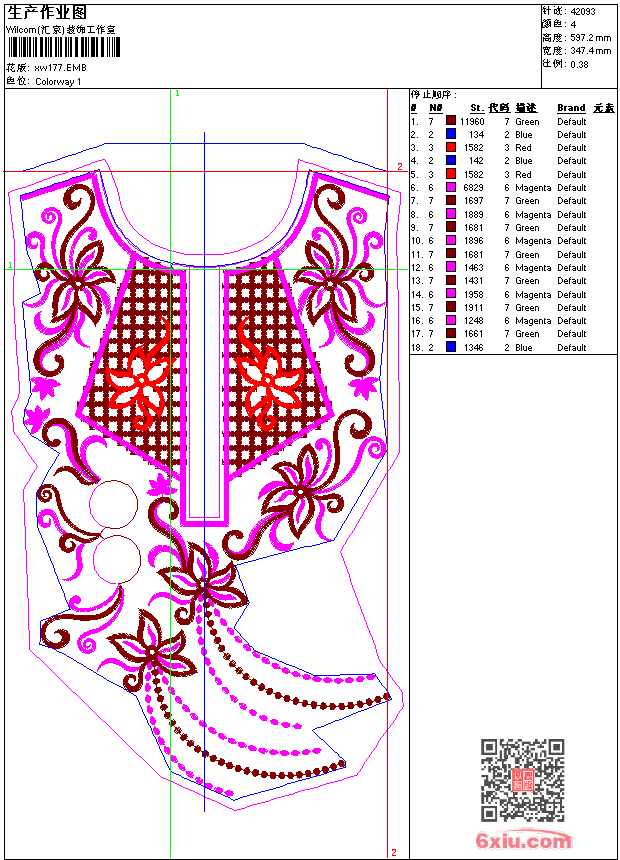Select stitch count '1248'

(x=474, y=321)
